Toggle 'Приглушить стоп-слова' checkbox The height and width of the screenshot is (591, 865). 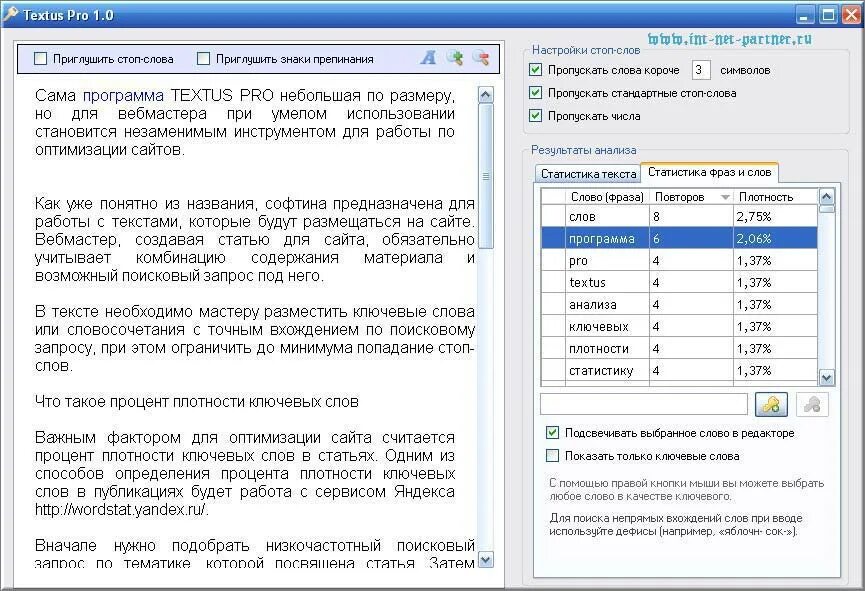(40, 58)
